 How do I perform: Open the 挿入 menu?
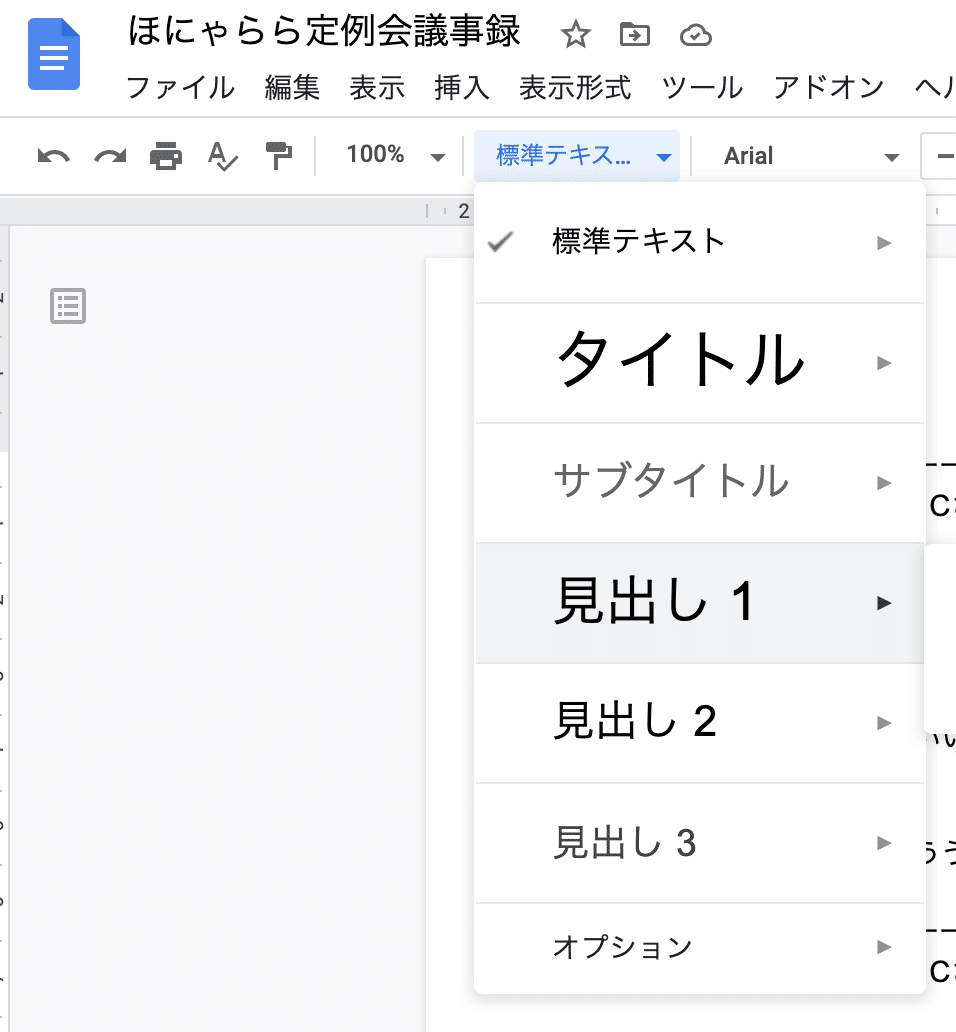pyautogui.click(x=460, y=88)
